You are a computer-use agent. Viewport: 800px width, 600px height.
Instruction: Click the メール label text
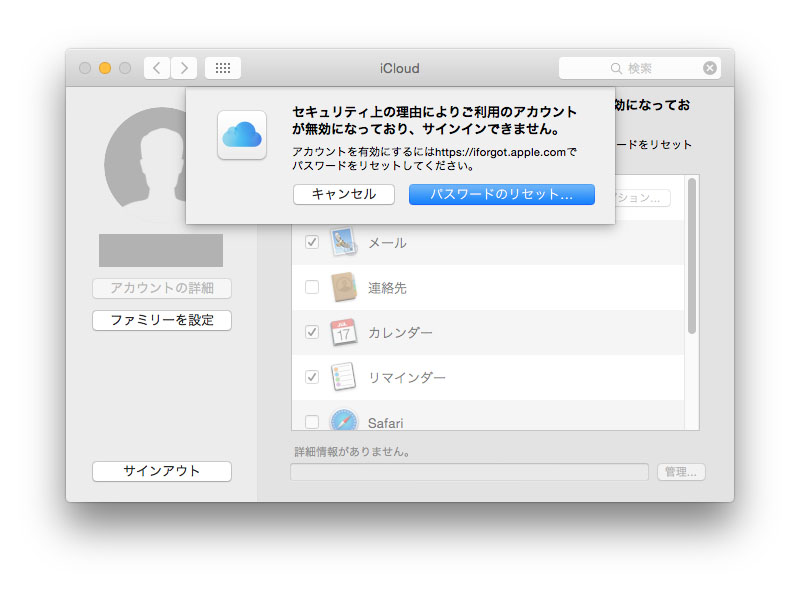coord(388,243)
